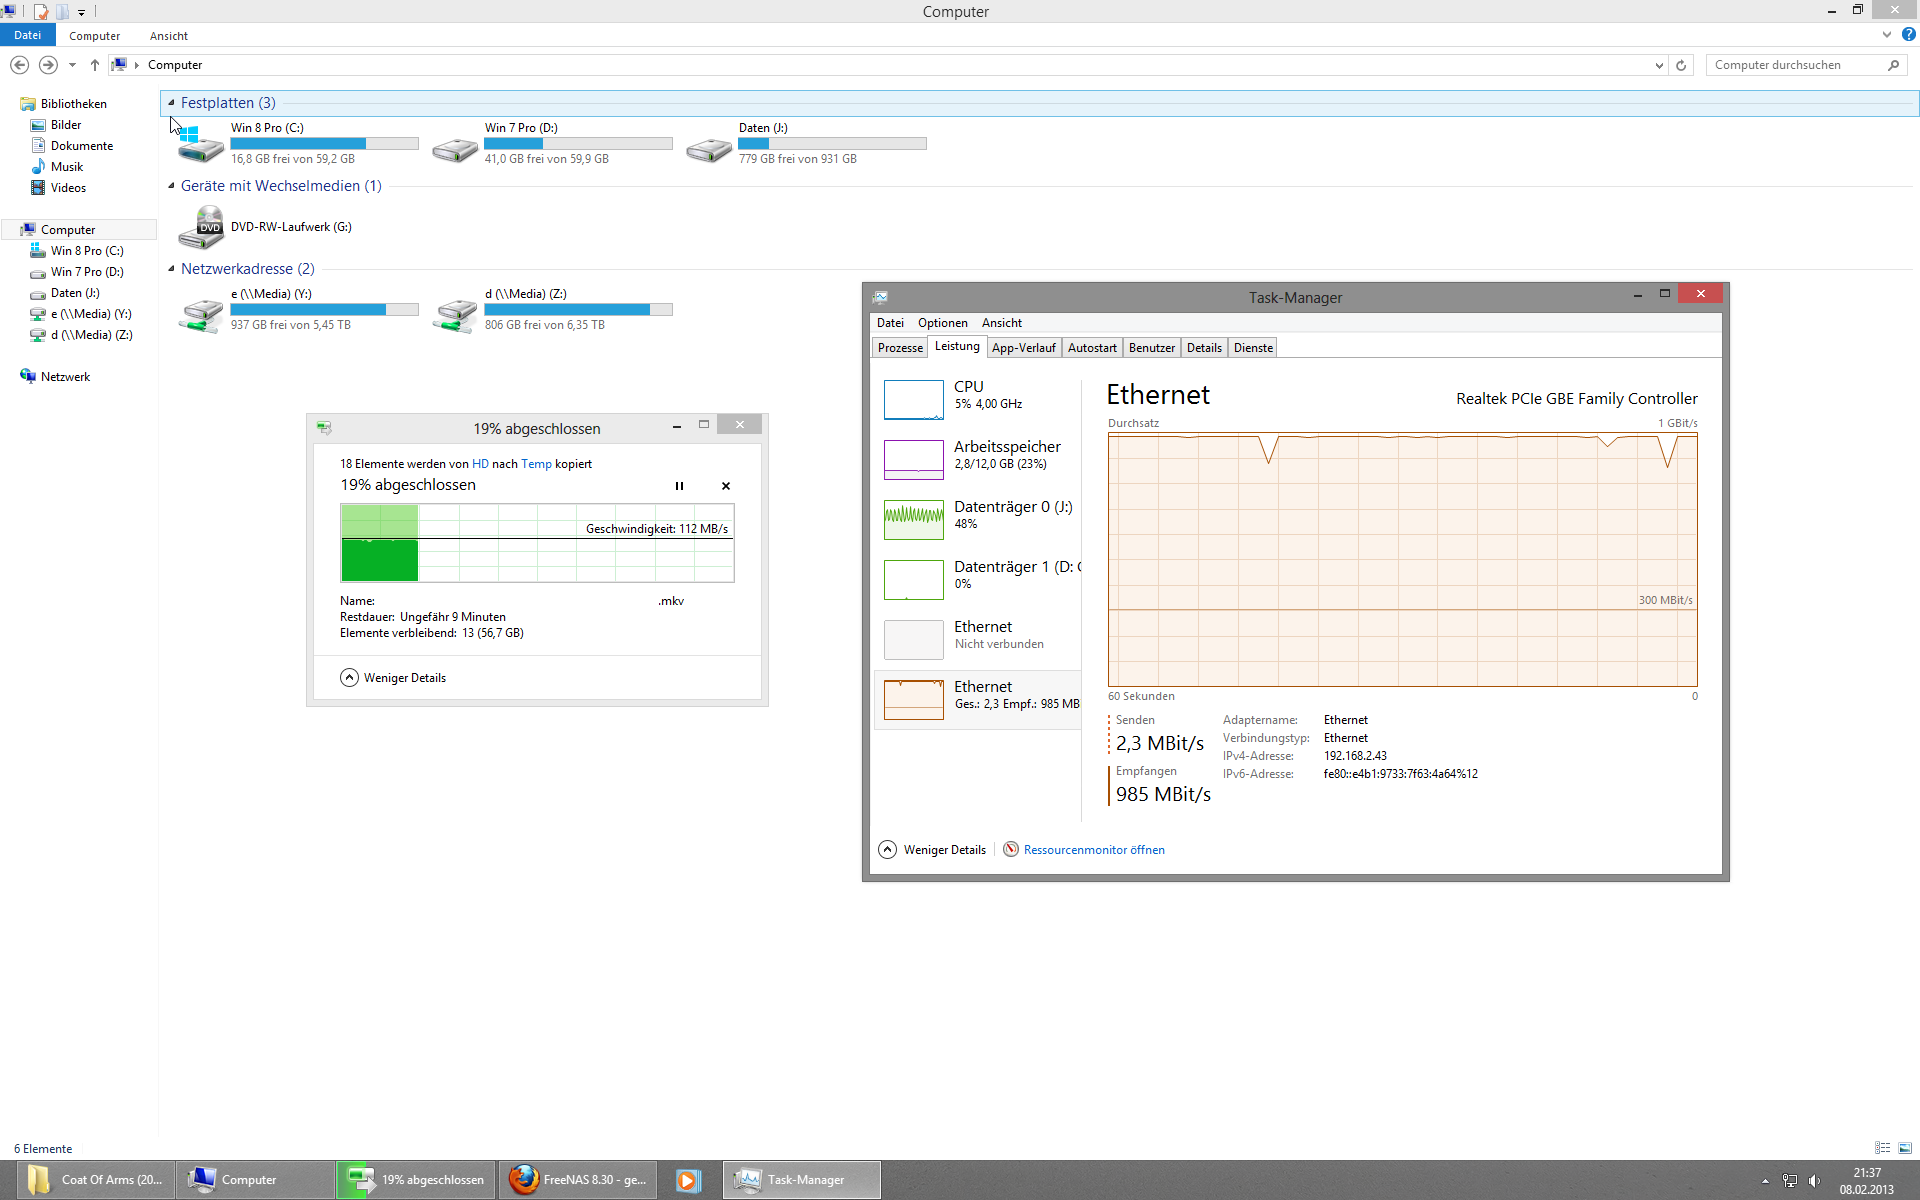Click the up-folder arrow icon
The width and height of the screenshot is (1920, 1200).
point(95,65)
